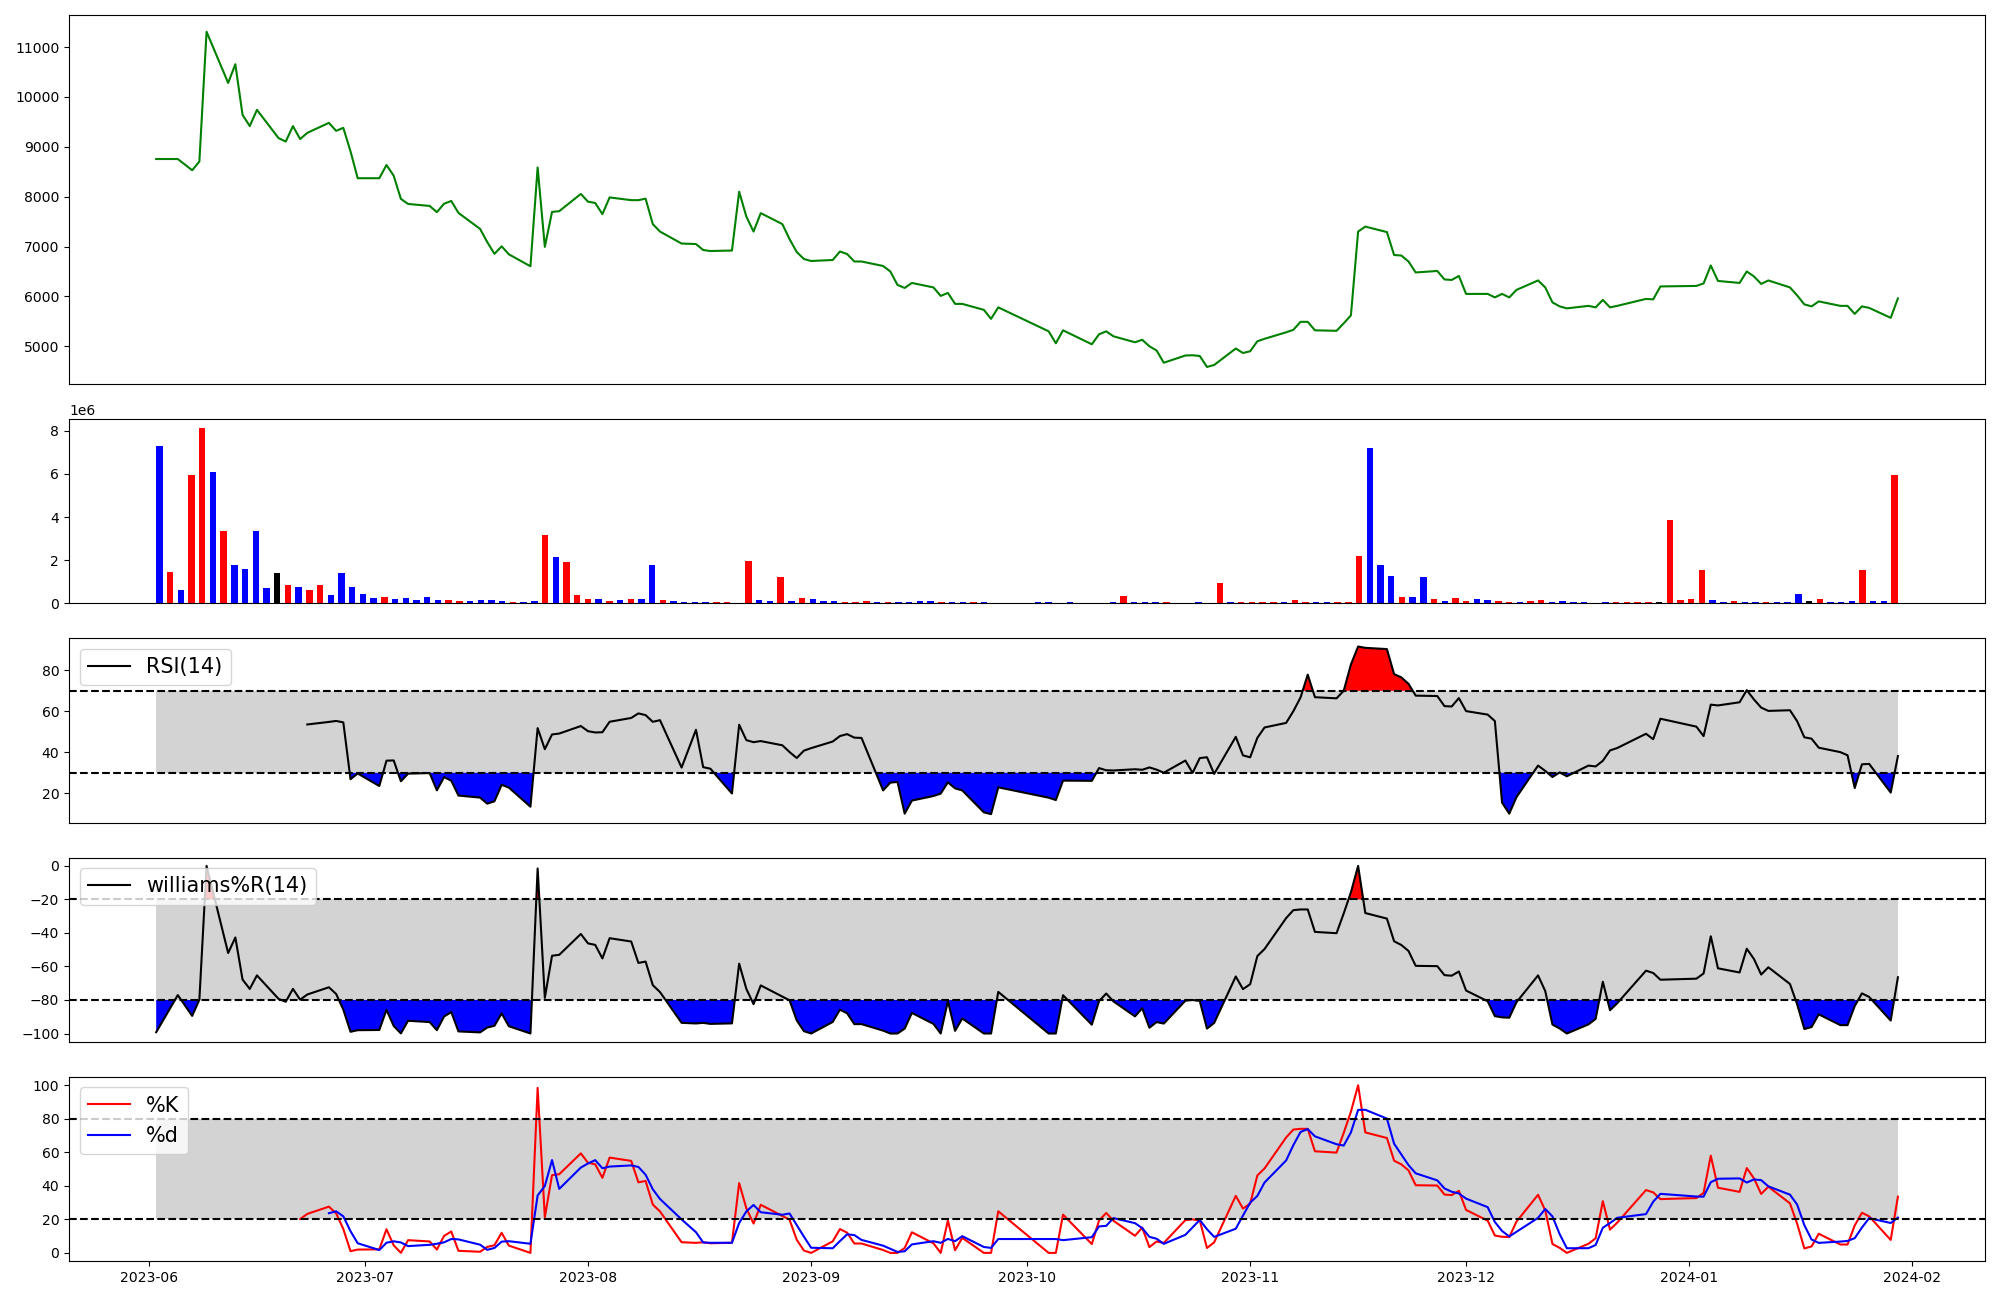Image resolution: width=2000 pixels, height=1300 pixels.
Task: Click the 5000 price axis label
Action: 42,347
